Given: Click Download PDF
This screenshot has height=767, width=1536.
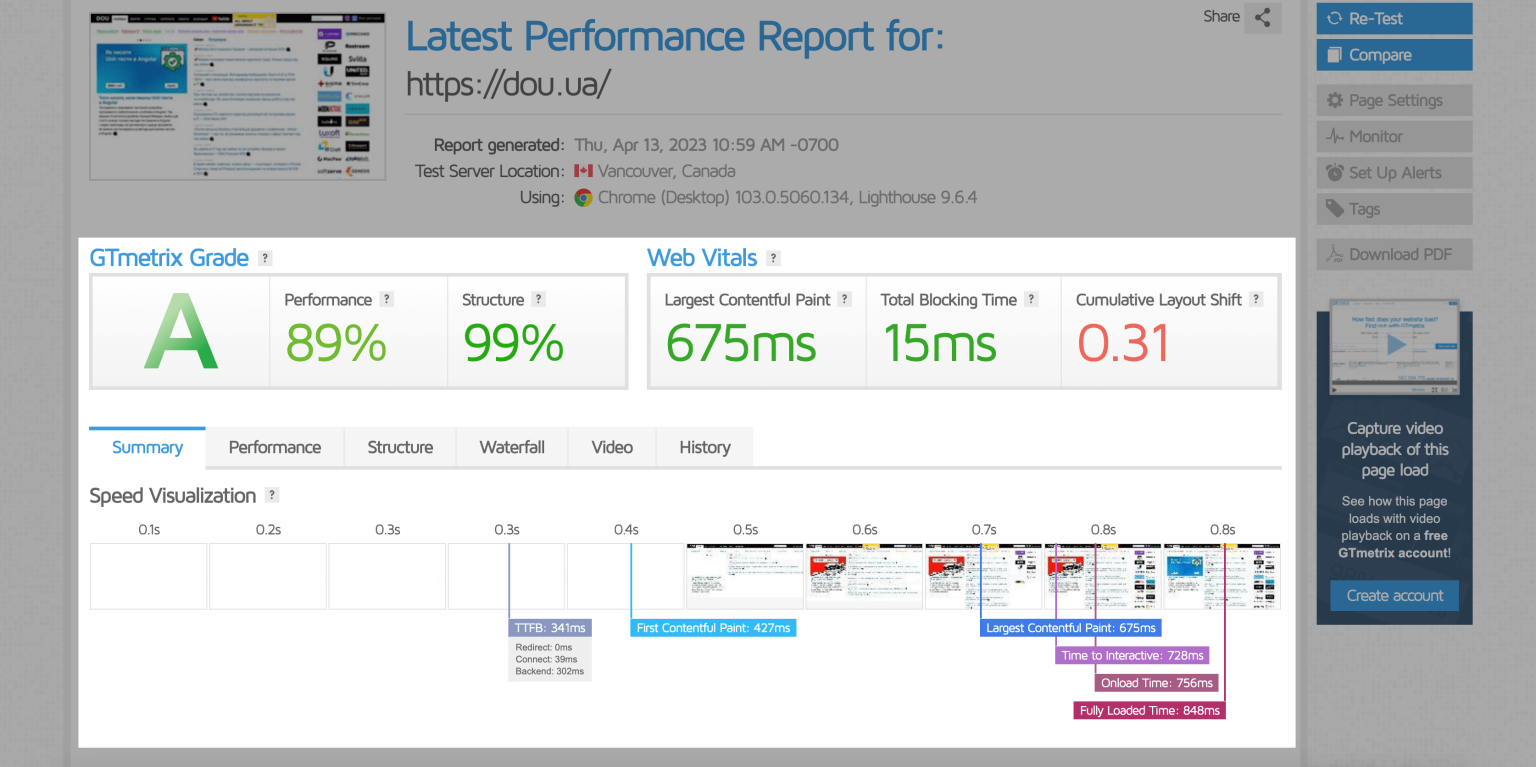Looking at the screenshot, I should pos(1394,254).
